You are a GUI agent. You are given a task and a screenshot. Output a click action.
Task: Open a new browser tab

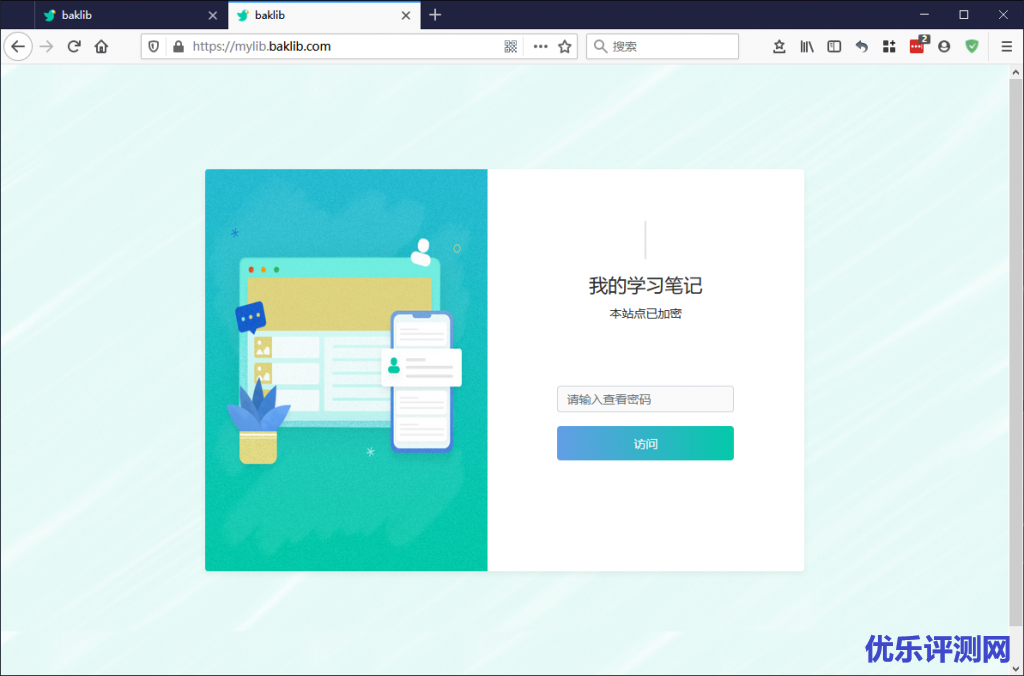click(x=435, y=15)
